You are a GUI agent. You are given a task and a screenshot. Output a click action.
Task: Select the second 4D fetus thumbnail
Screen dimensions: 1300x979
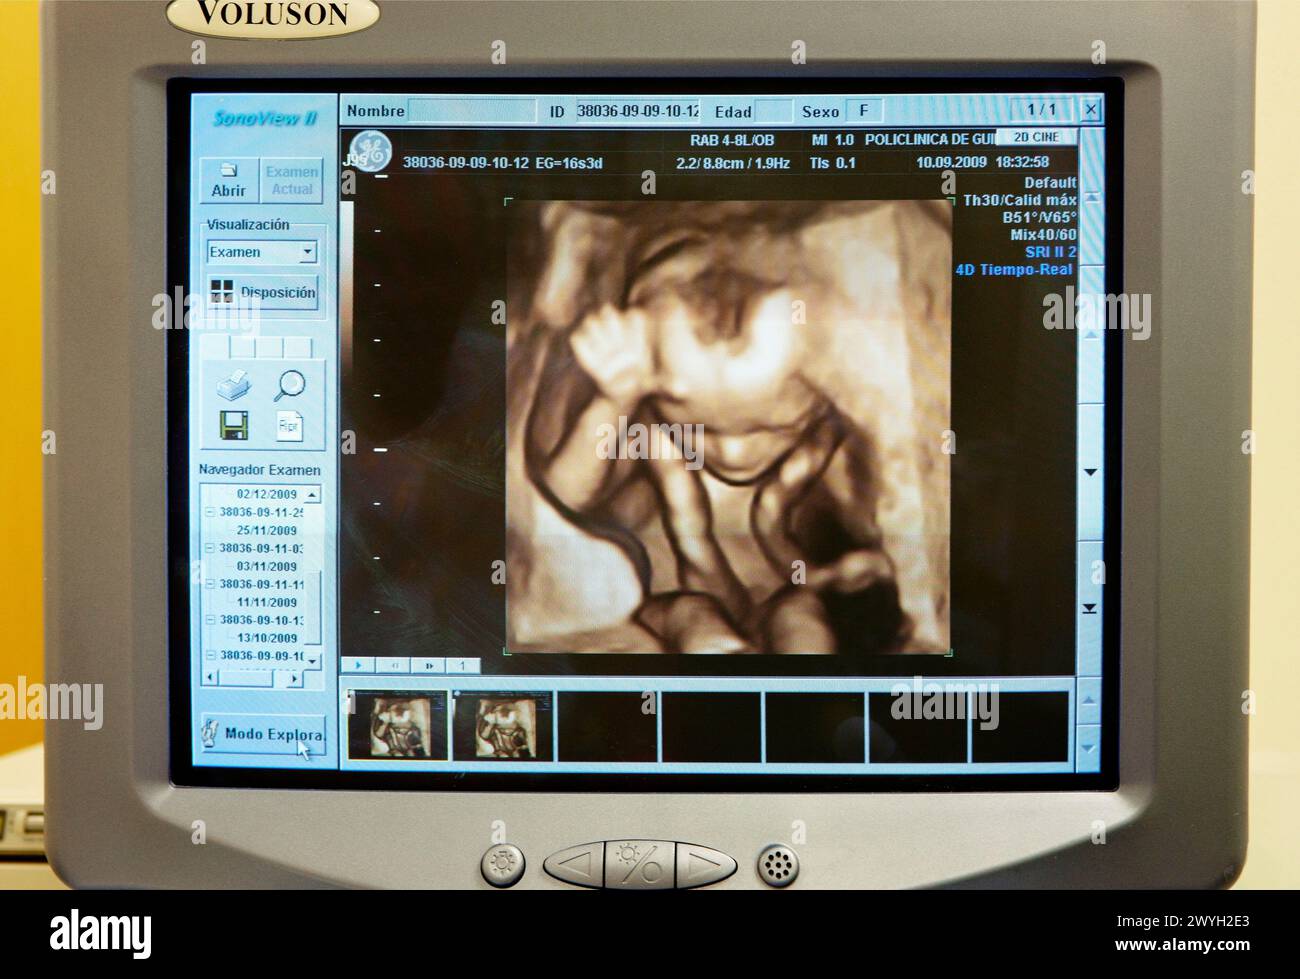503,726
